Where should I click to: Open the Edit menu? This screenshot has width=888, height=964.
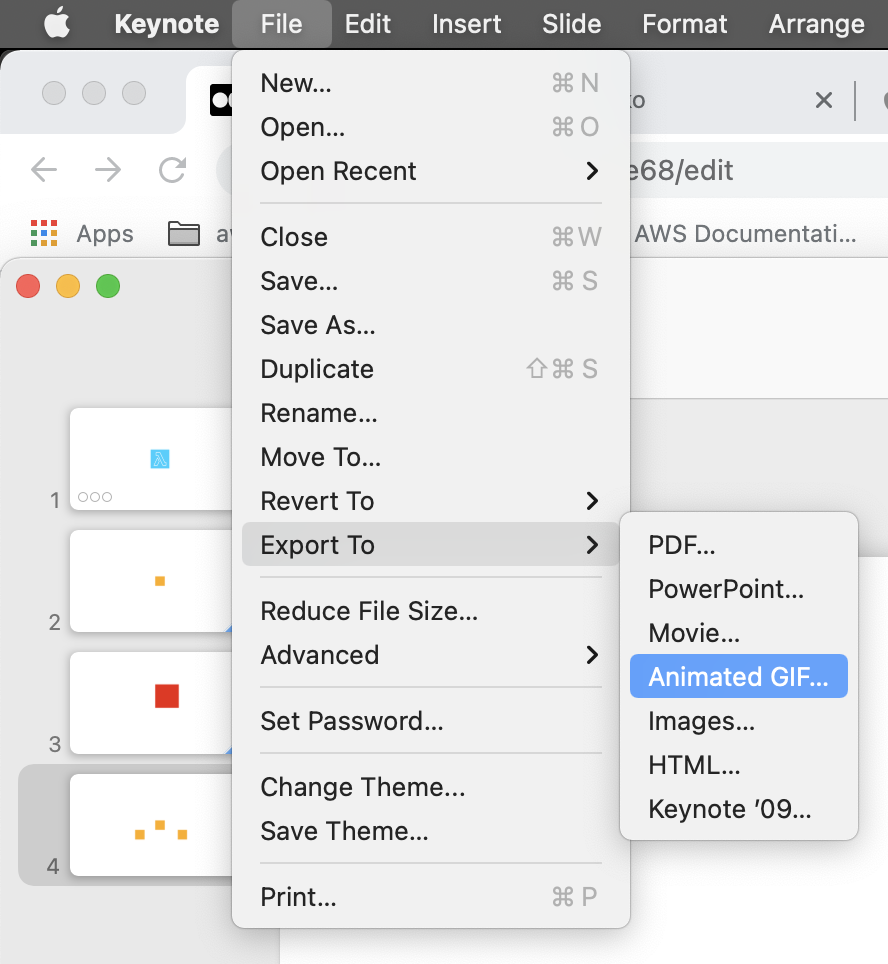367,24
